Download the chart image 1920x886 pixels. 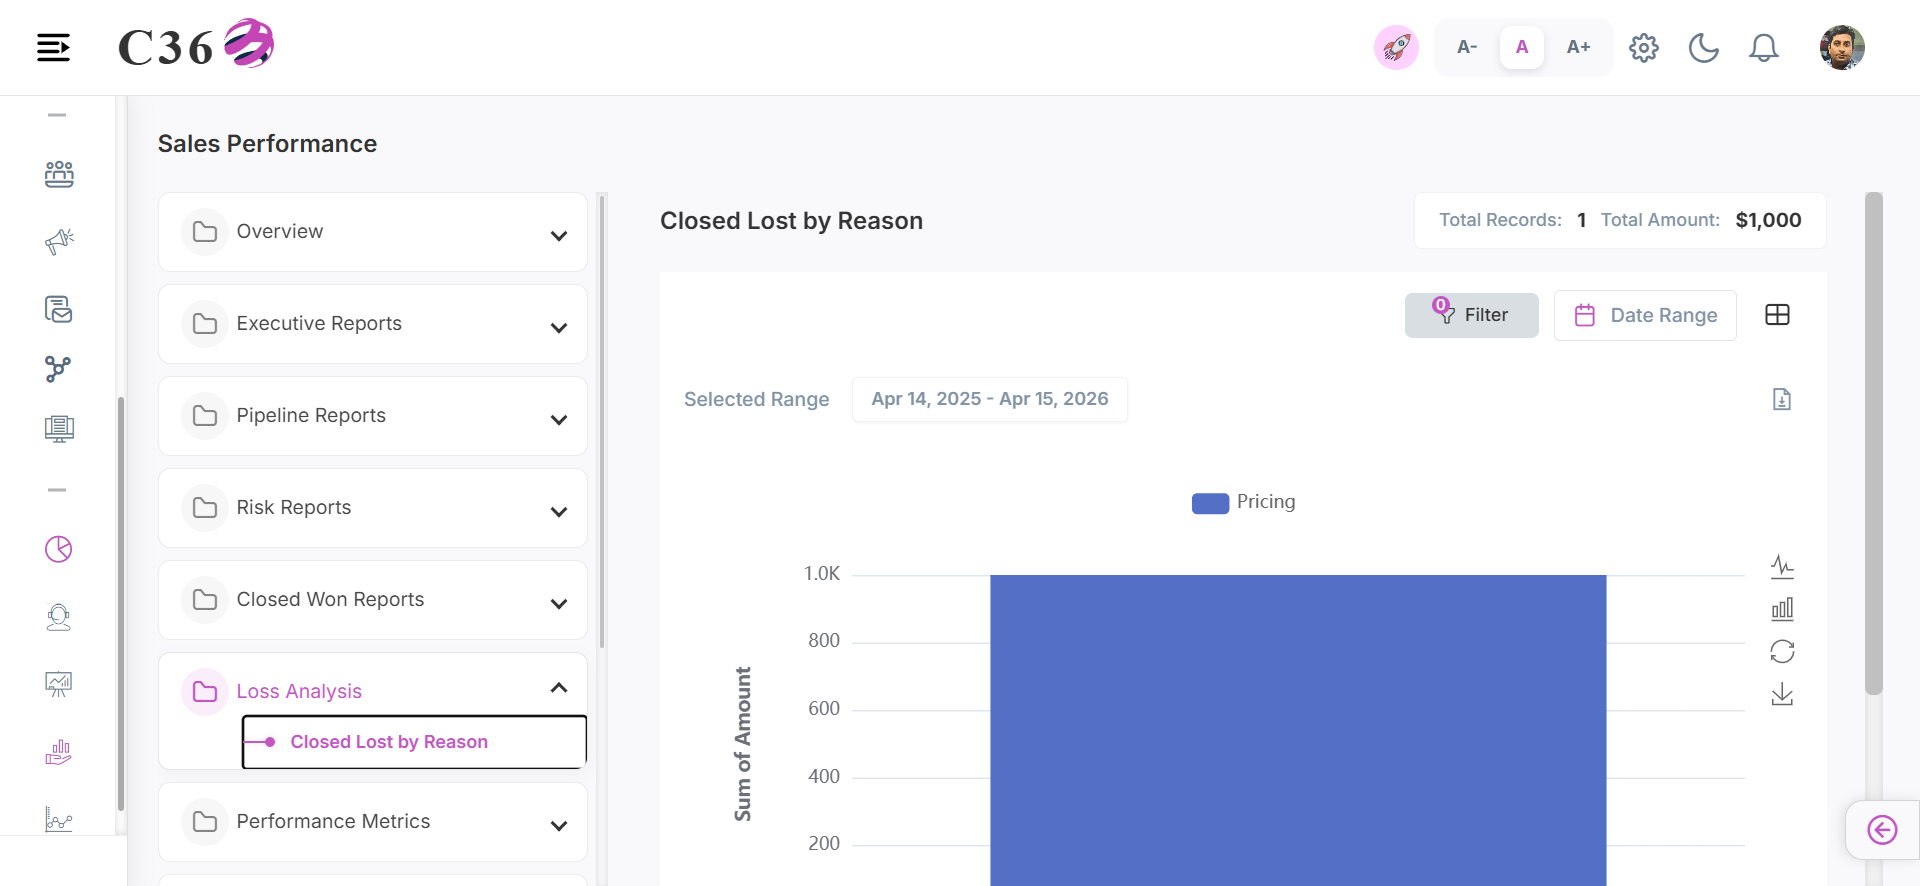[1782, 694]
